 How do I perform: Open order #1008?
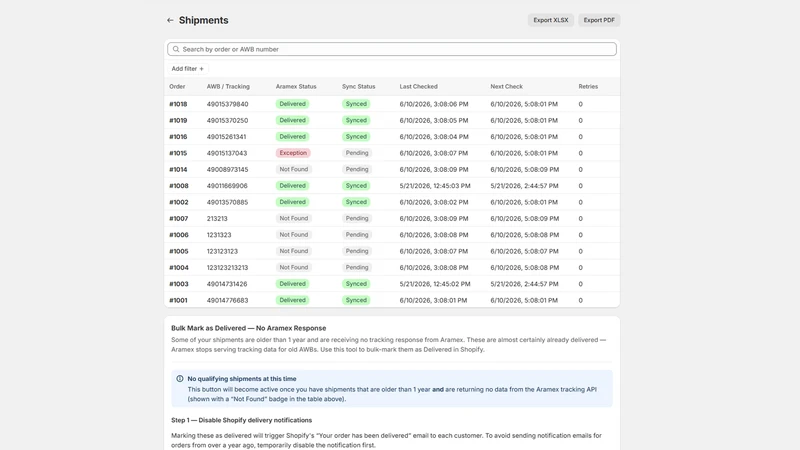point(179,186)
